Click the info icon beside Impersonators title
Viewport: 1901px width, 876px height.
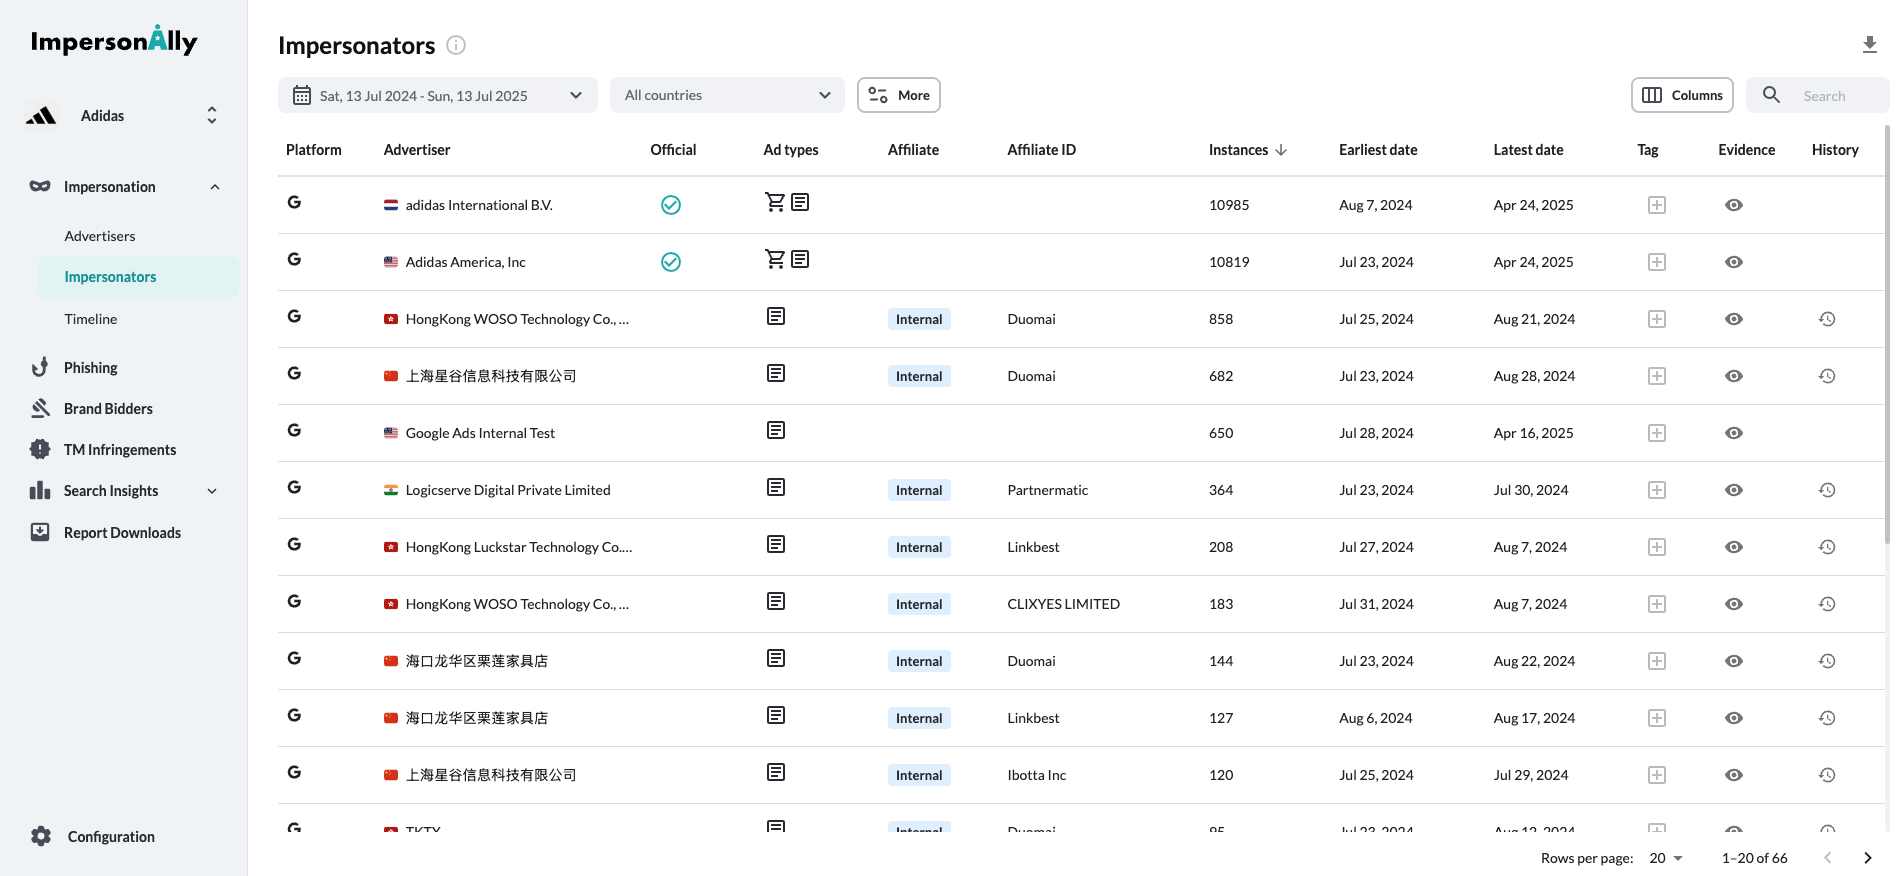pyautogui.click(x=456, y=45)
